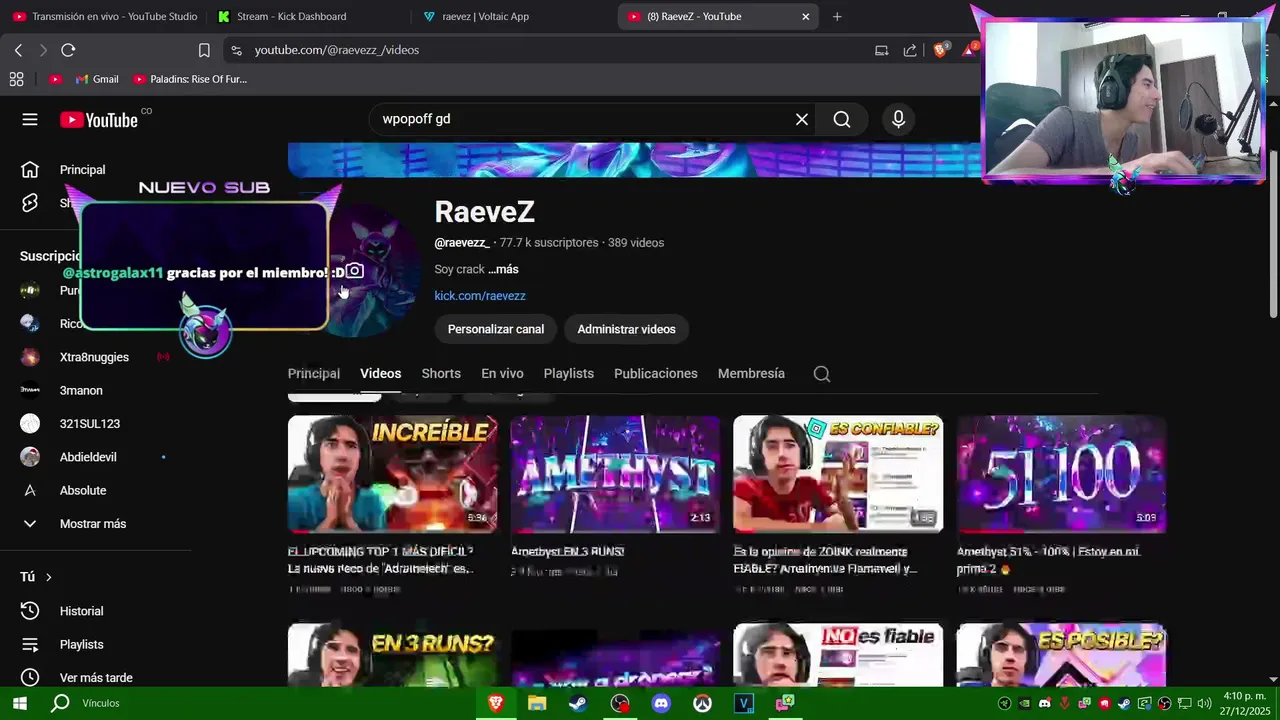Open the Publicaciones channel tab
This screenshot has width=1280, height=720.
click(x=656, y=374)
